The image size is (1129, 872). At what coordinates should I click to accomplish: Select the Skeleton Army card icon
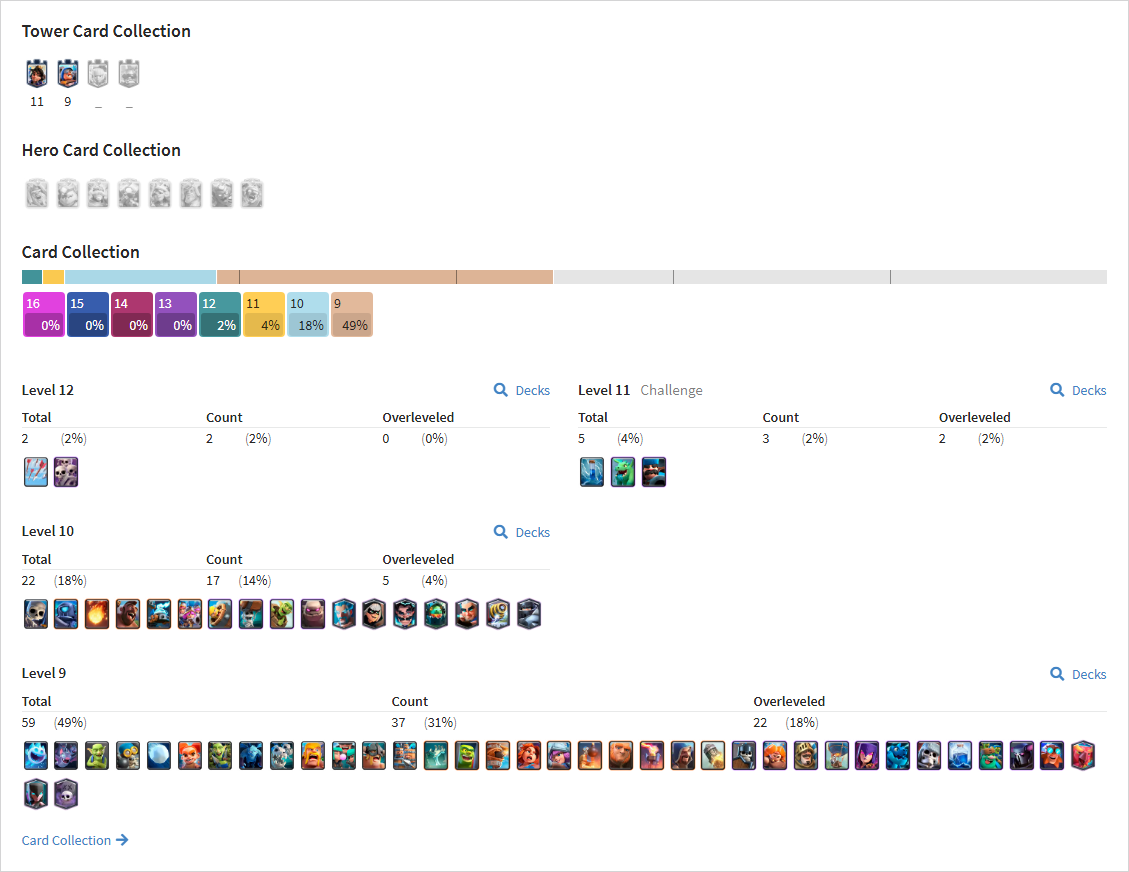66,472
